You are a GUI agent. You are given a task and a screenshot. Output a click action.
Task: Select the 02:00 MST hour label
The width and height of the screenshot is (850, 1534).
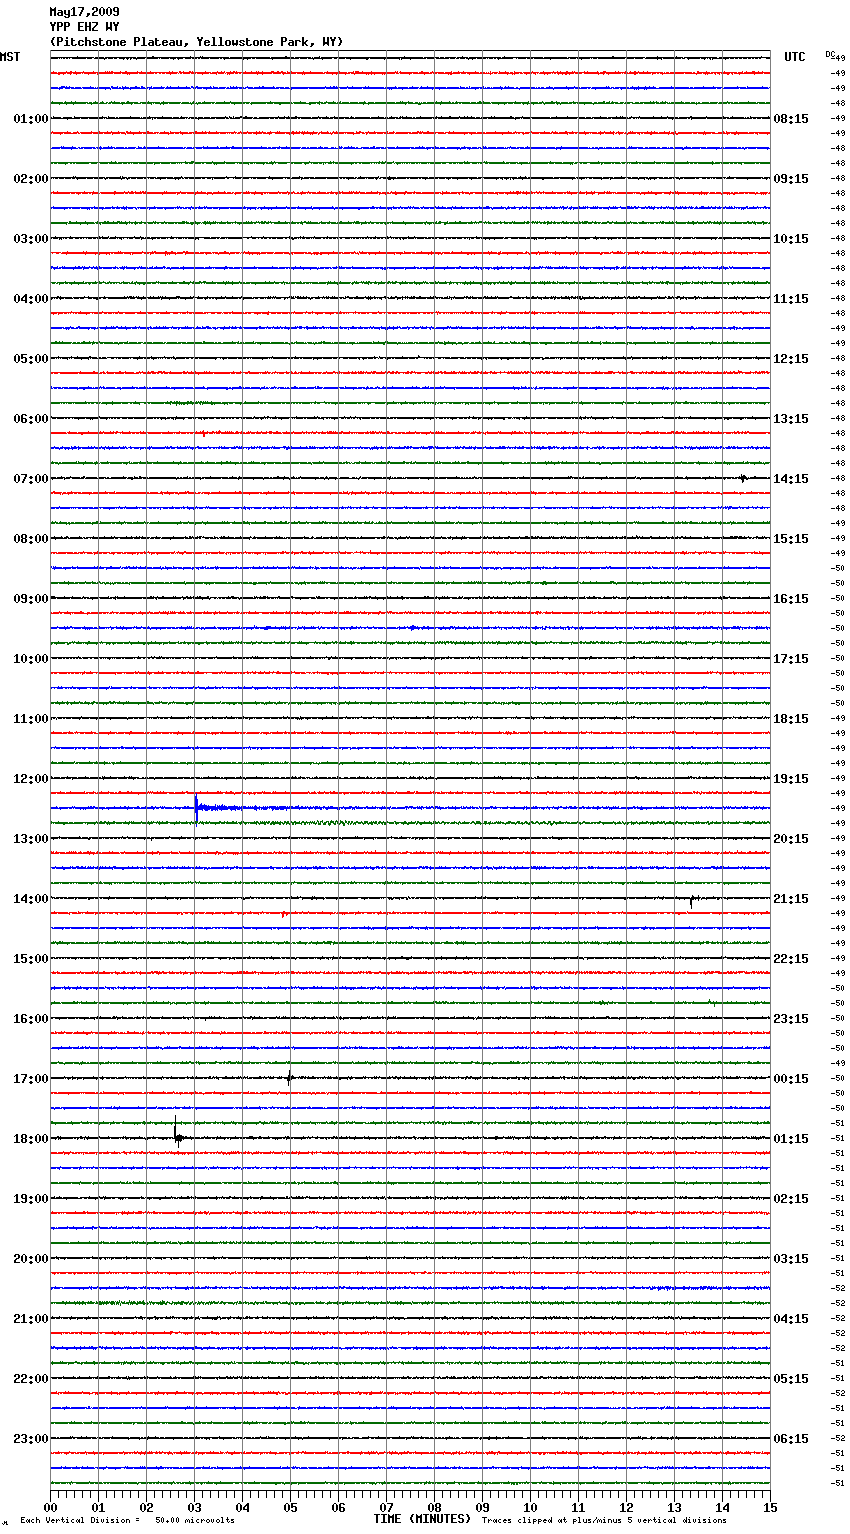coord(31,179)
